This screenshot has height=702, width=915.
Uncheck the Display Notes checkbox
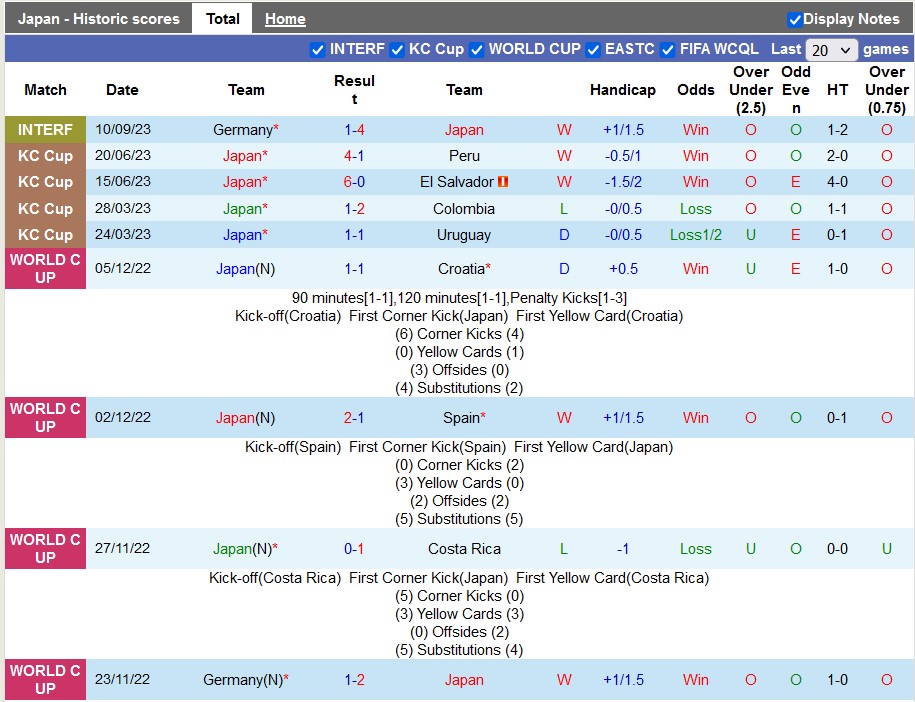point(795,19)
